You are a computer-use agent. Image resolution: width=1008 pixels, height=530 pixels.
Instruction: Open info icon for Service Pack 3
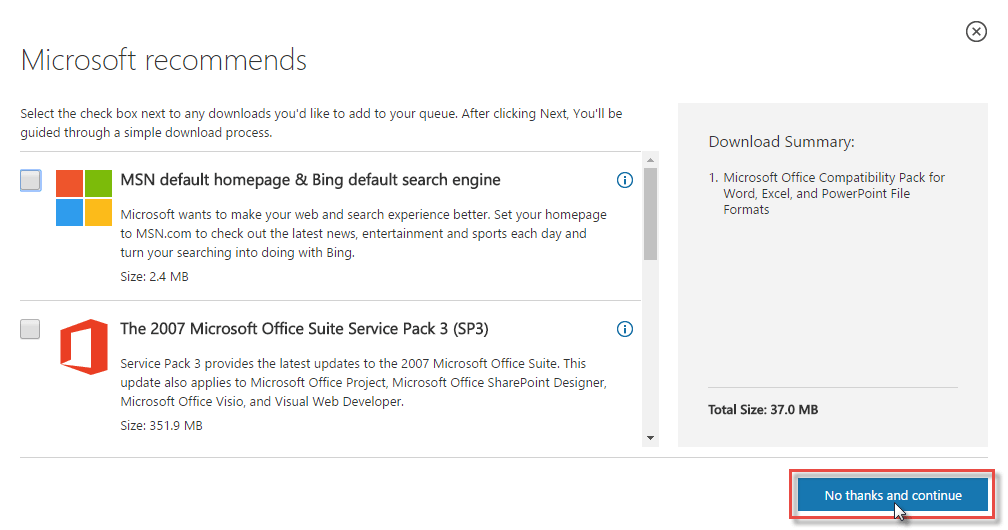[x=624, y=329]
